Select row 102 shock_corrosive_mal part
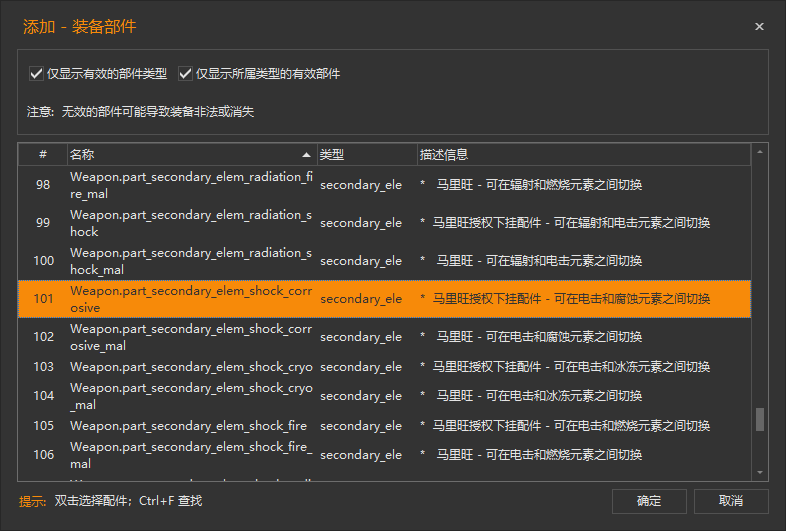This screenshot has width=786, height=531. coord(190,337)
